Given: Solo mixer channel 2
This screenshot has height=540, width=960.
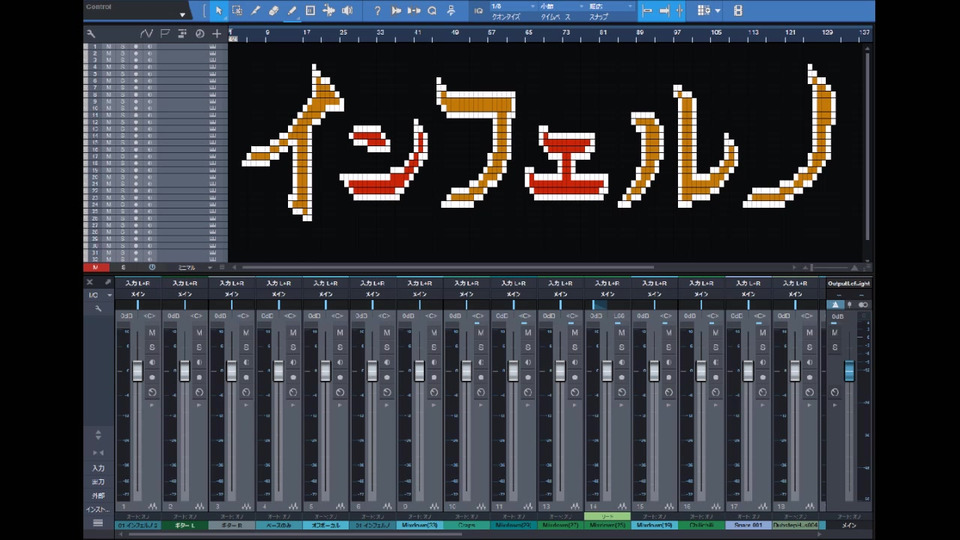Looking at the screenshot, I should (199, 347).
